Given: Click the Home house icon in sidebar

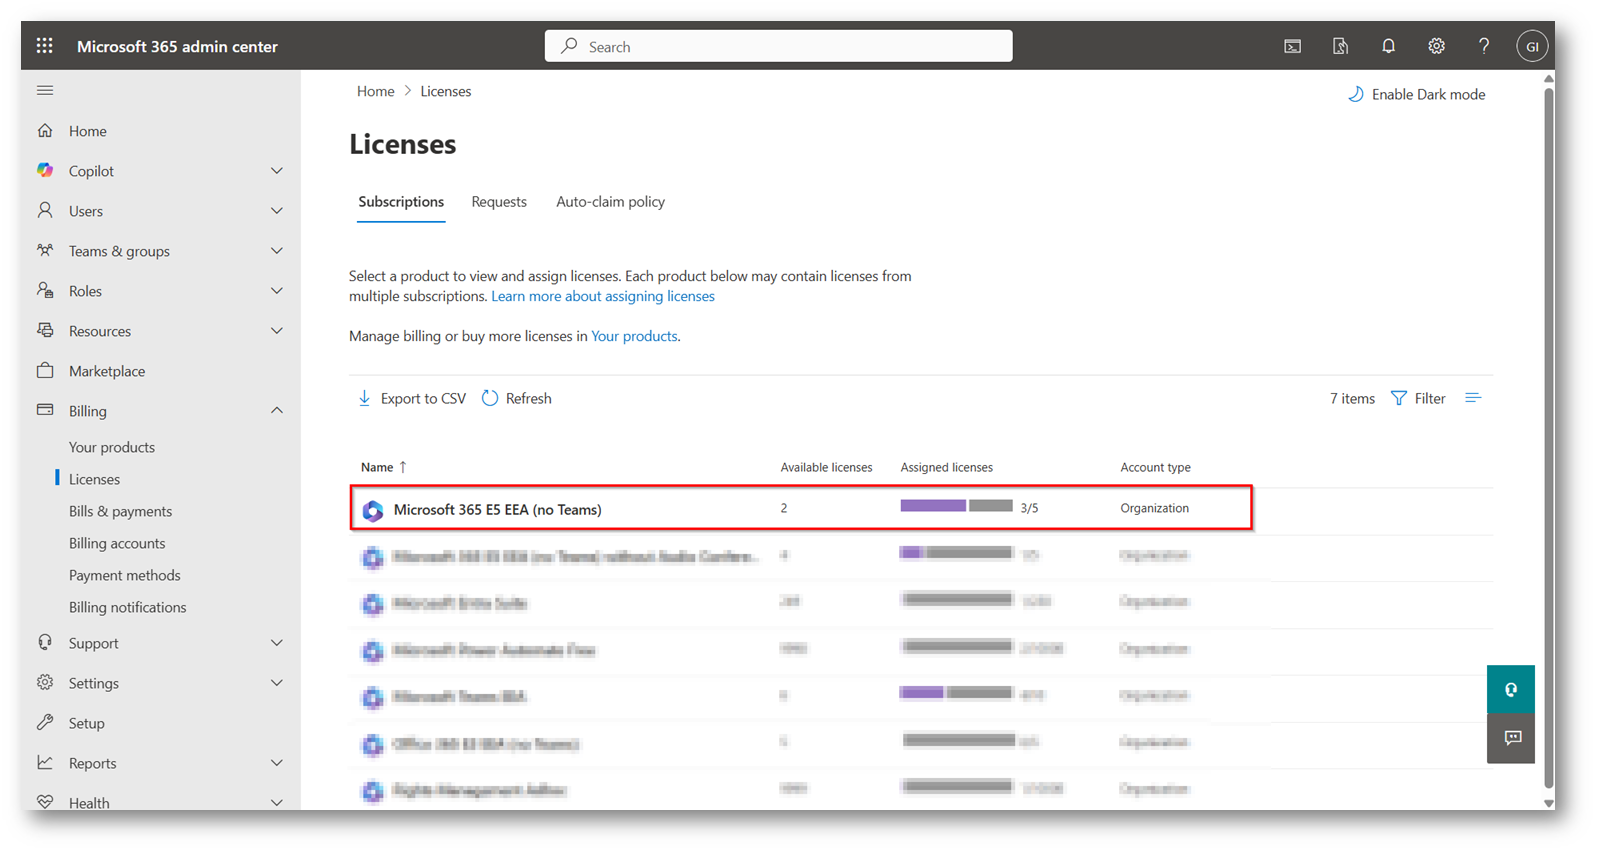Looking at the screenshot, I should [x=45, y=131].
